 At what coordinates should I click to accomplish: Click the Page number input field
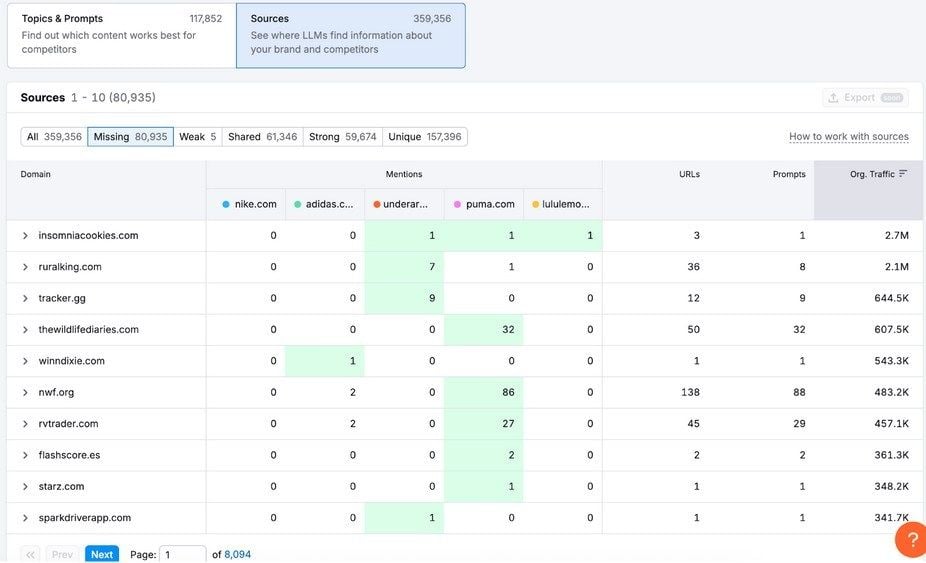coord(183,554)
